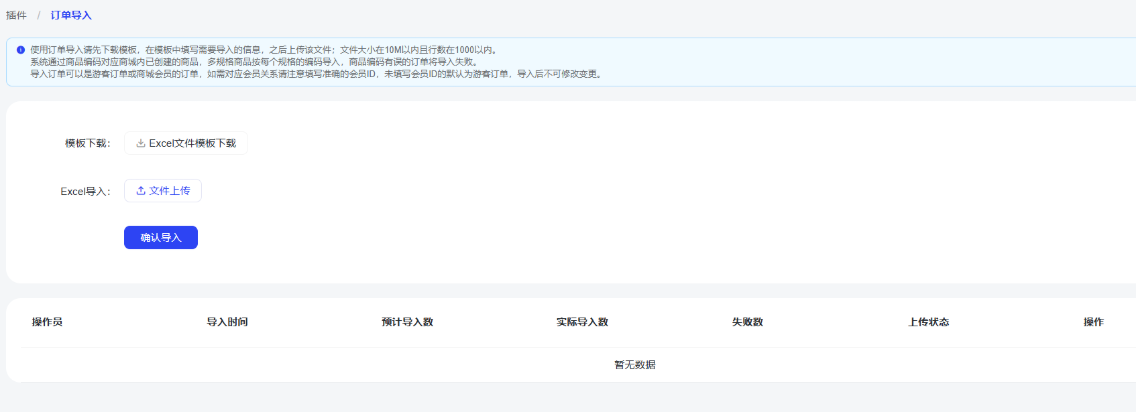Click the 暂无数据 empty table row
Image resolution: width=1136 pixels, height=412 pixels.
coord(634,365)
